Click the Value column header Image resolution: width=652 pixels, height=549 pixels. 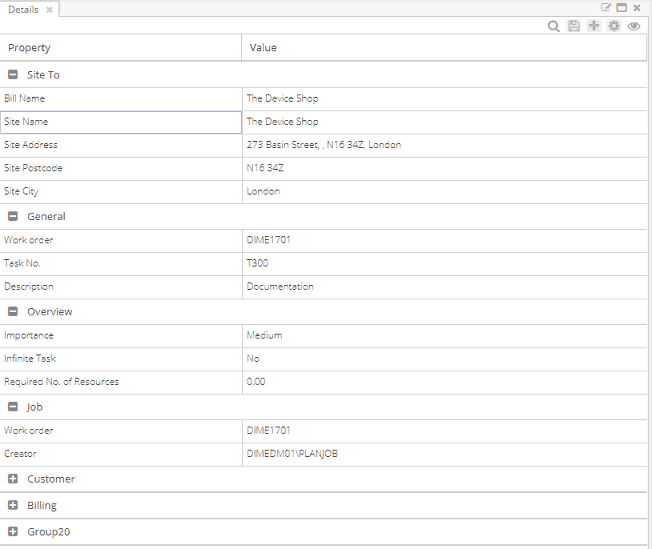[444, 48]
